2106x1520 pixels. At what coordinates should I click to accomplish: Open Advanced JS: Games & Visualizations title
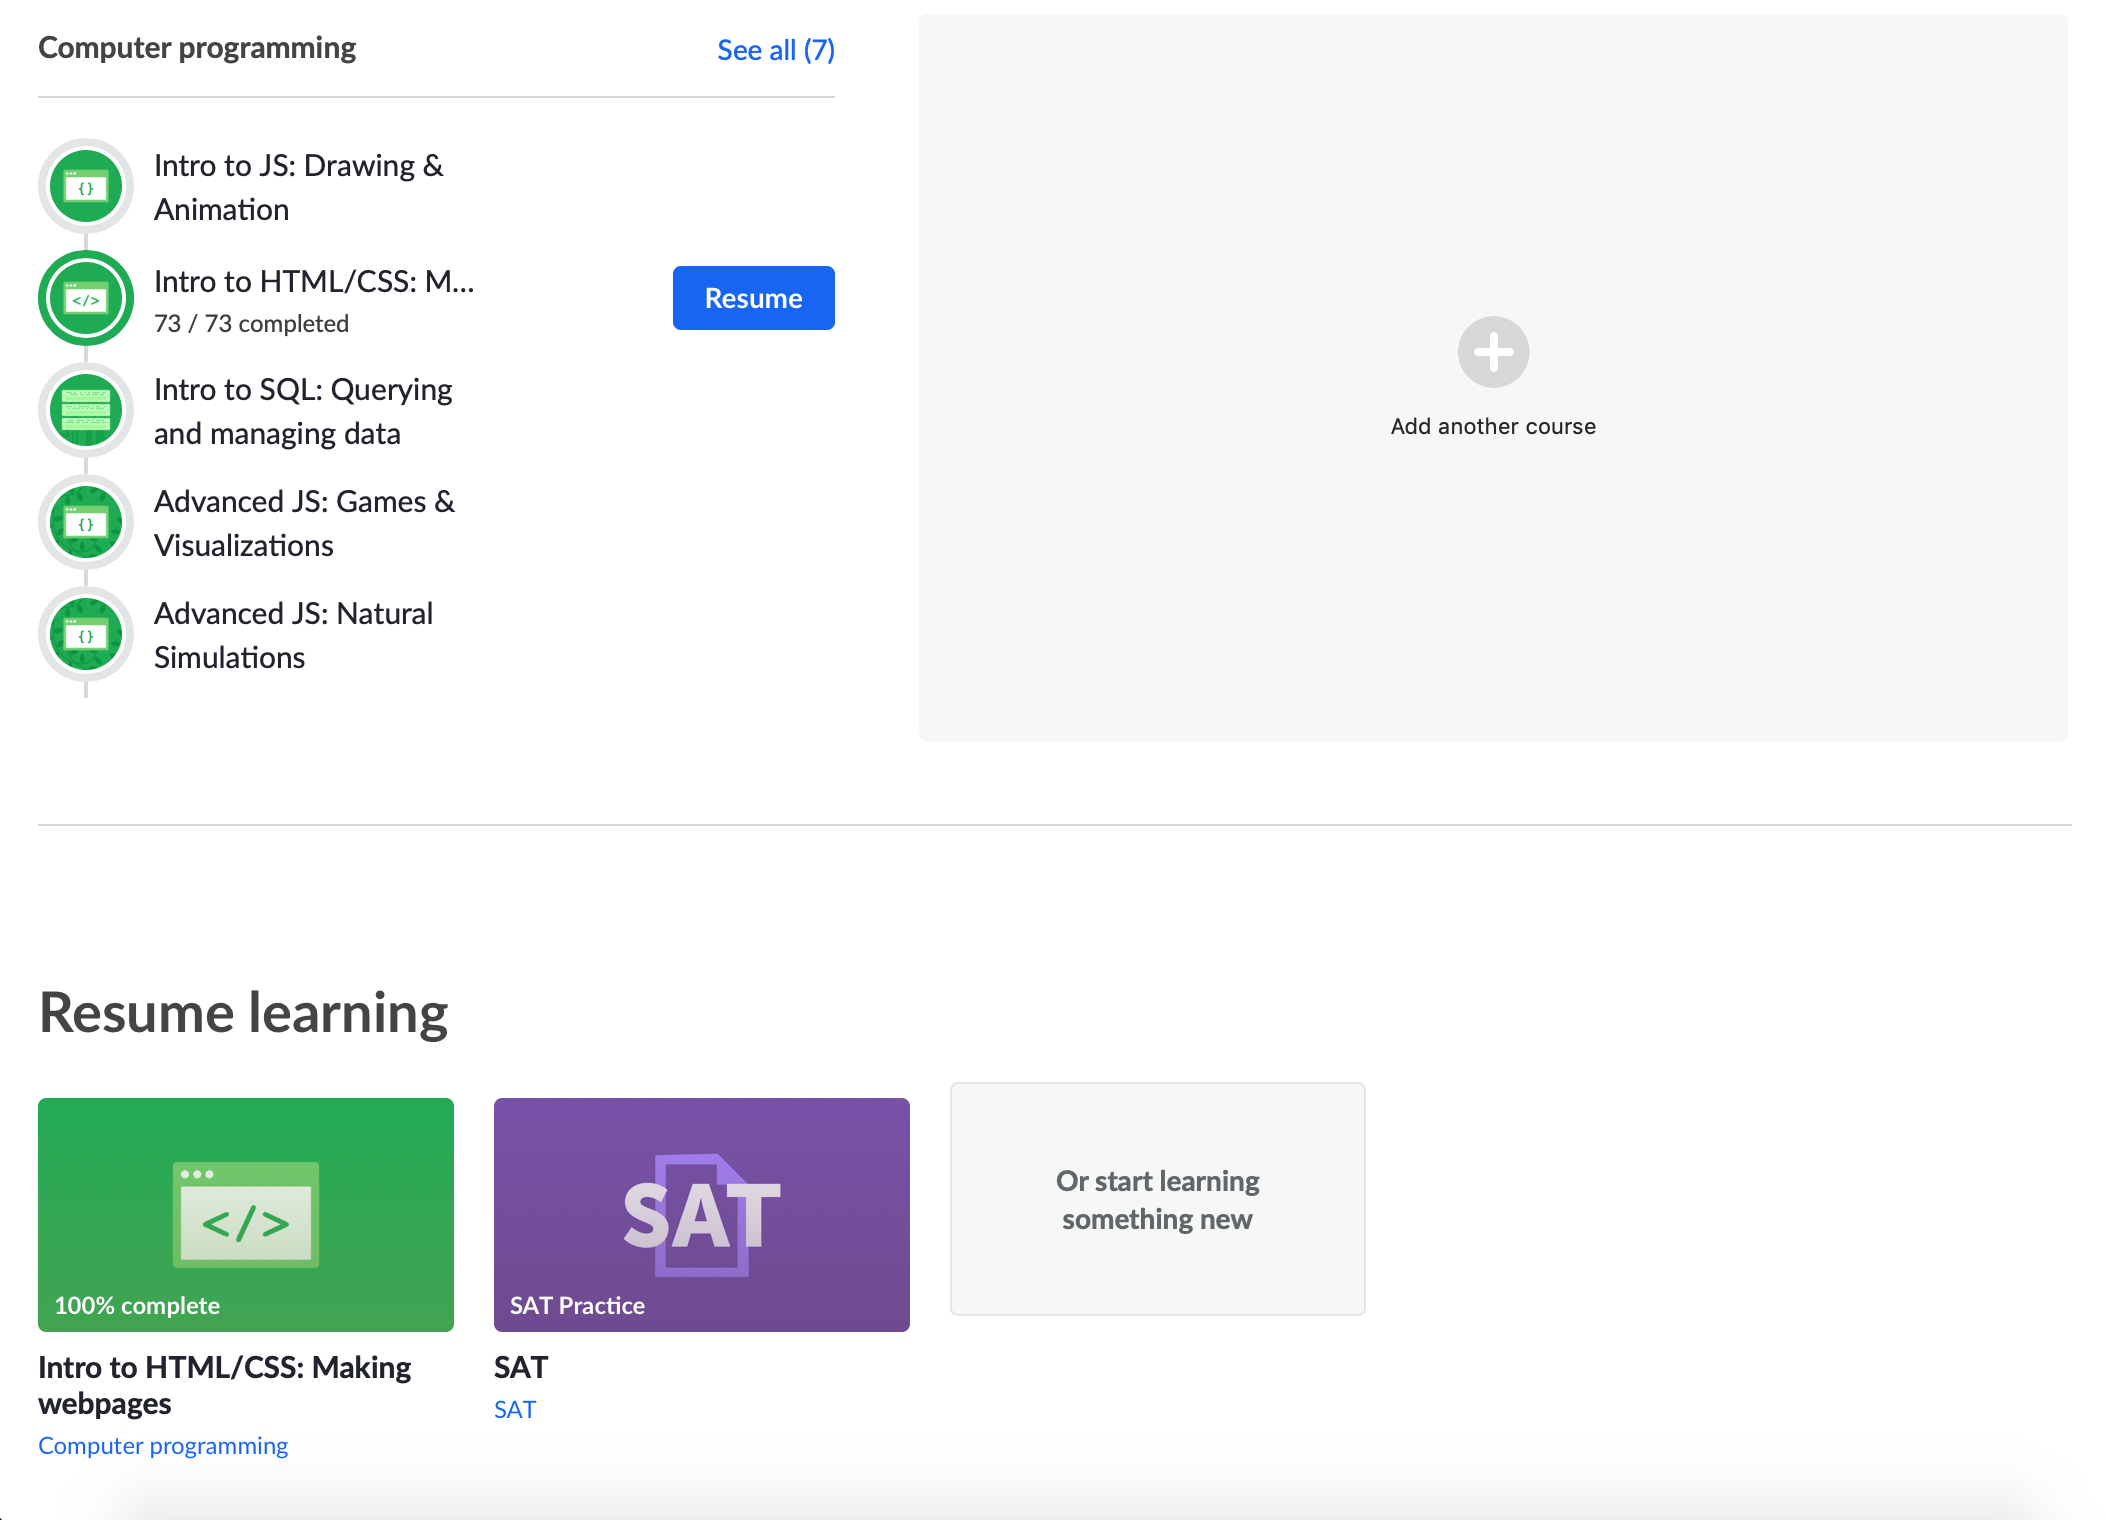[304, 523]
